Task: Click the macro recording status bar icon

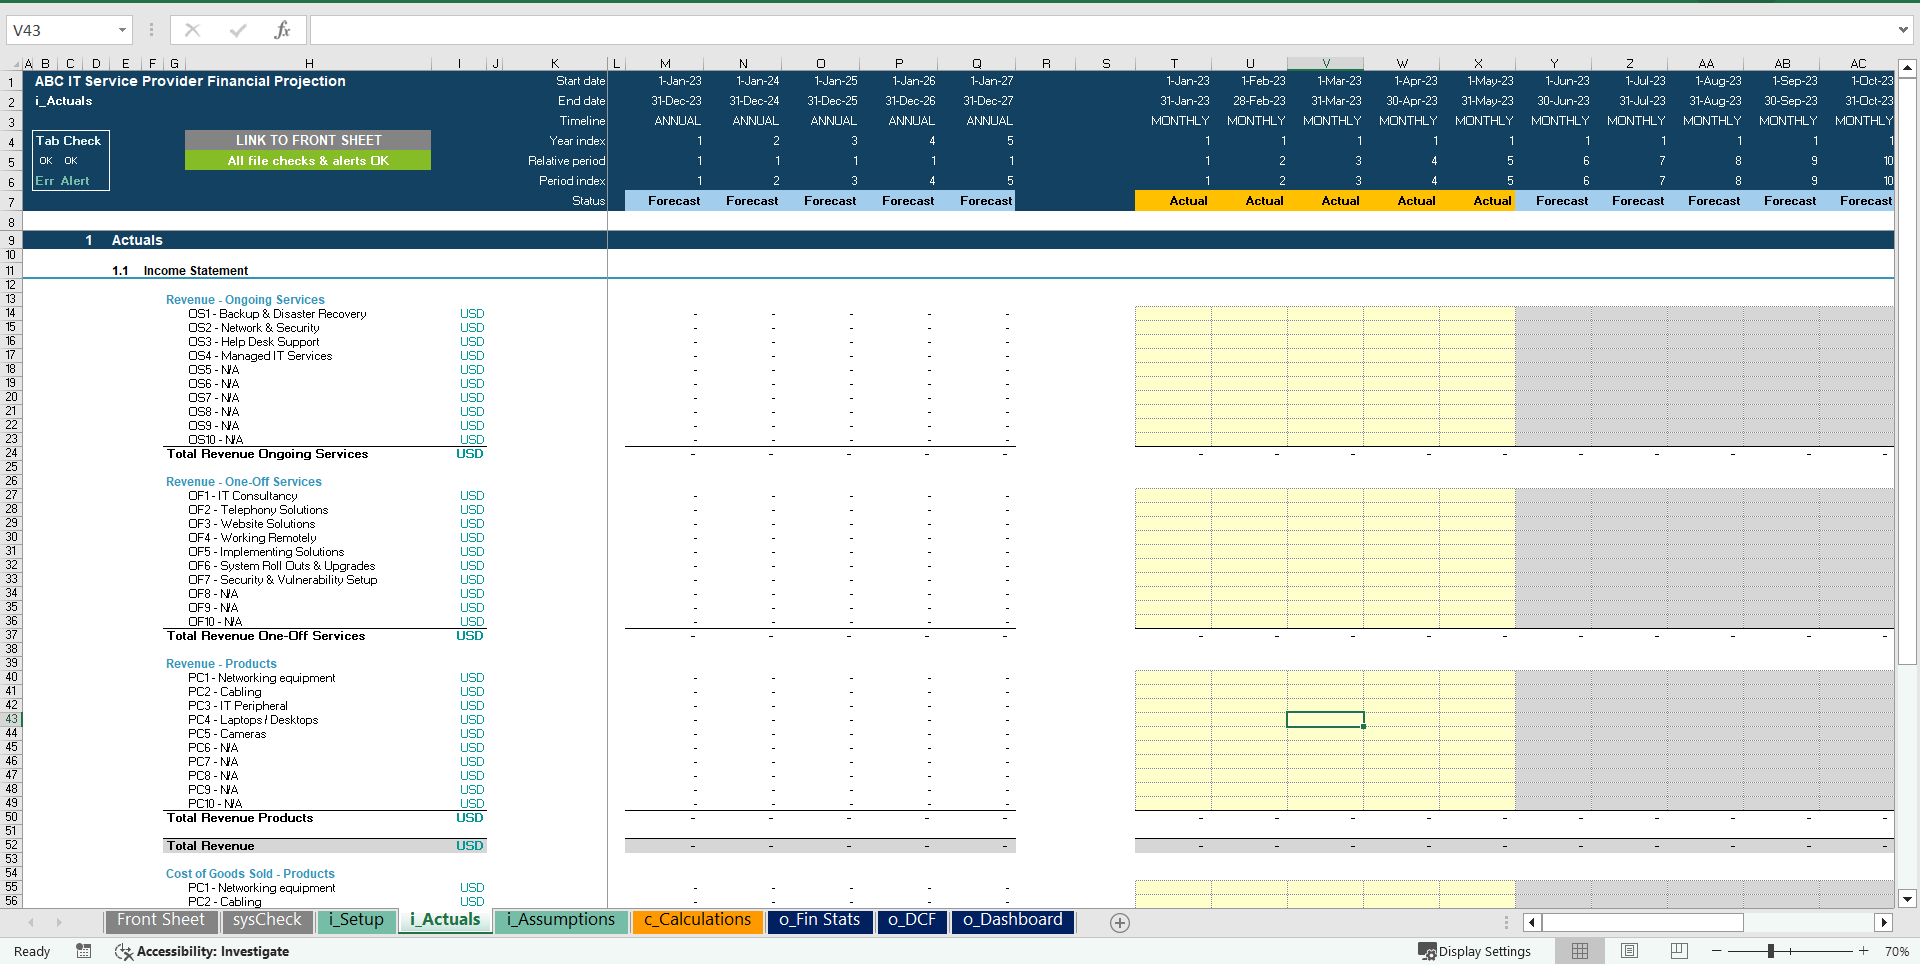Action: [x=84, y=951]
